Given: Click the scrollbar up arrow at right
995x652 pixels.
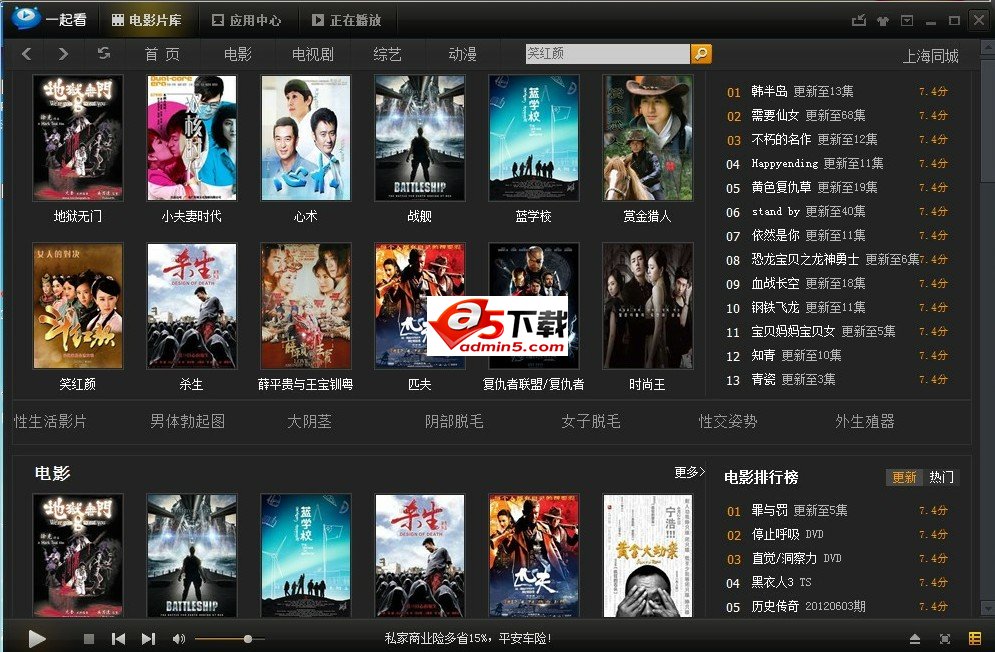Looking at the screenshot, I should (x=988, y=48).
